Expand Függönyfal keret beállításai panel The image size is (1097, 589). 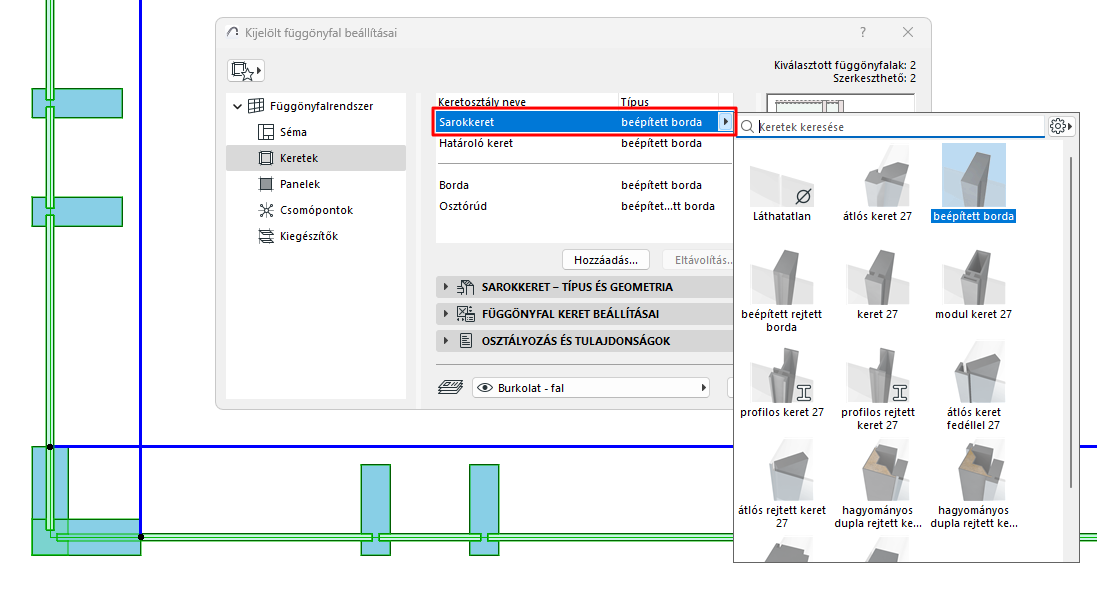point(584,314)
